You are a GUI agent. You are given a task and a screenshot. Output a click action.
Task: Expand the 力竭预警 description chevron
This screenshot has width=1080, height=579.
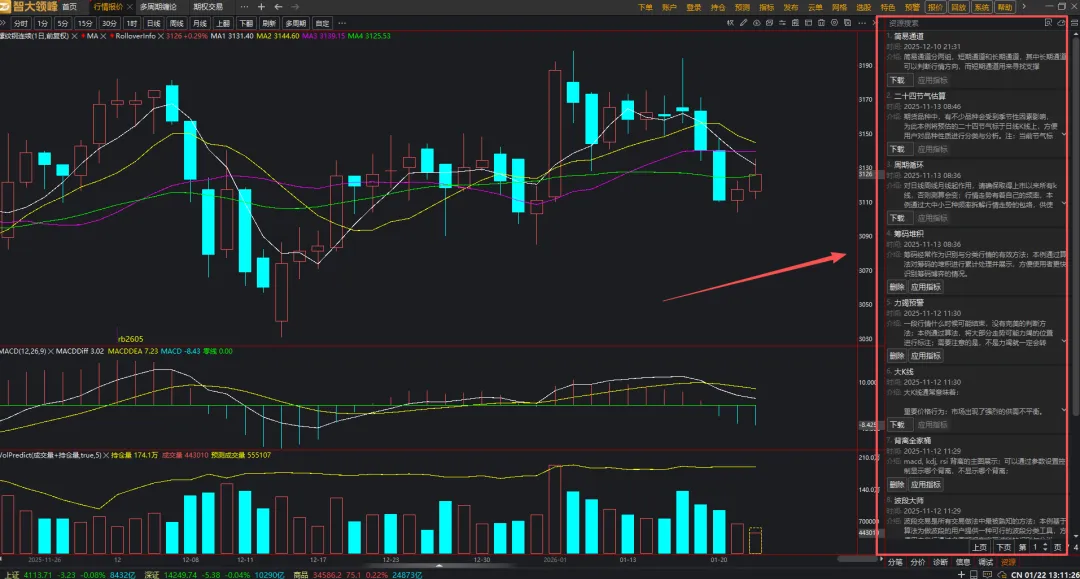pyautogui.click(x=1065, y=341)
